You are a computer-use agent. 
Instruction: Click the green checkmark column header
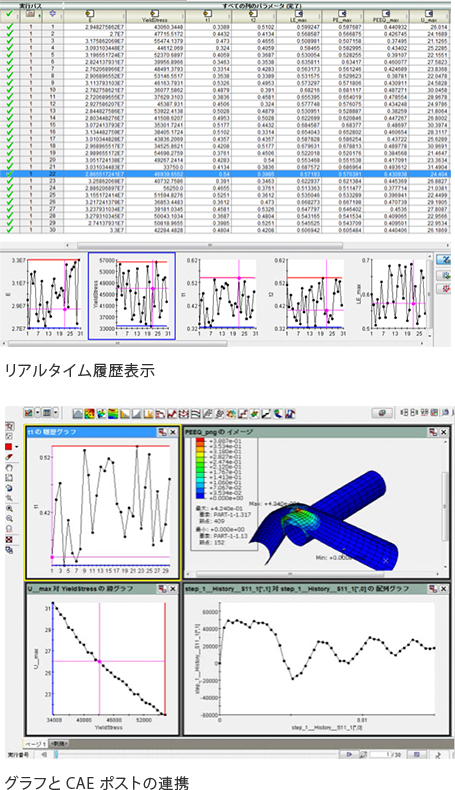[x=10, y=15]
